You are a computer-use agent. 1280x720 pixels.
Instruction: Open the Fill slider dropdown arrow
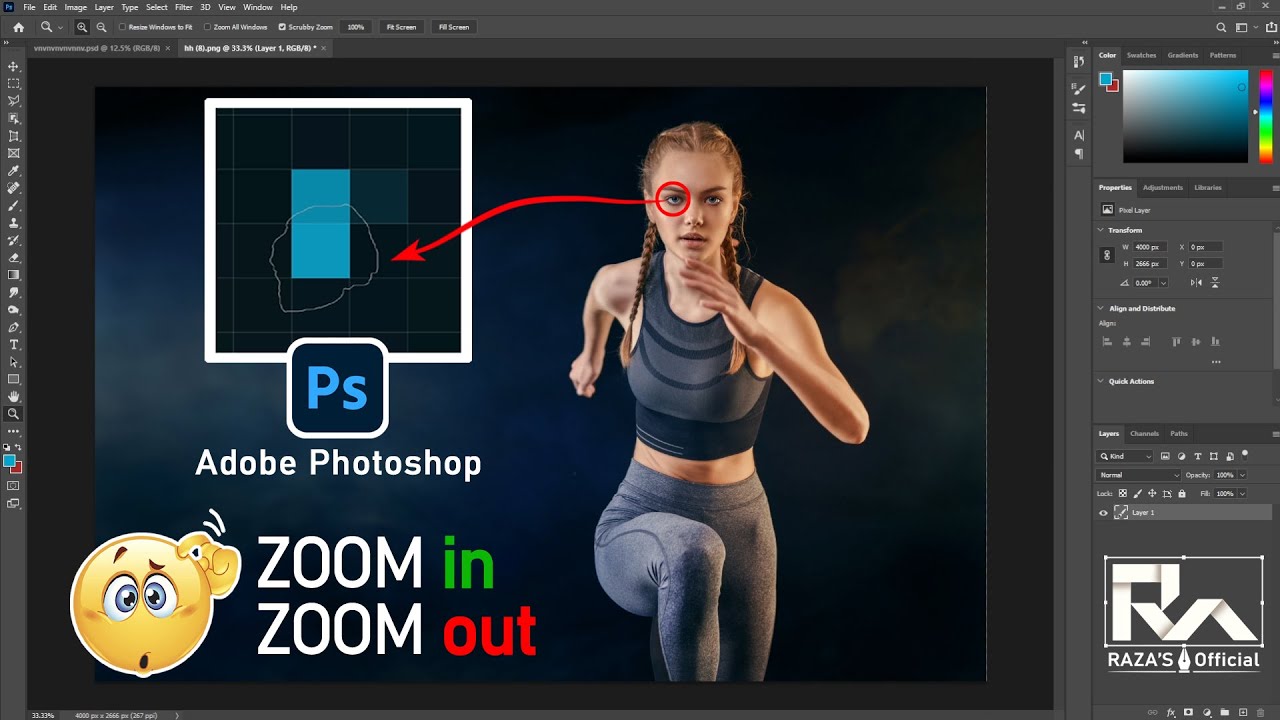(1243, 493)
